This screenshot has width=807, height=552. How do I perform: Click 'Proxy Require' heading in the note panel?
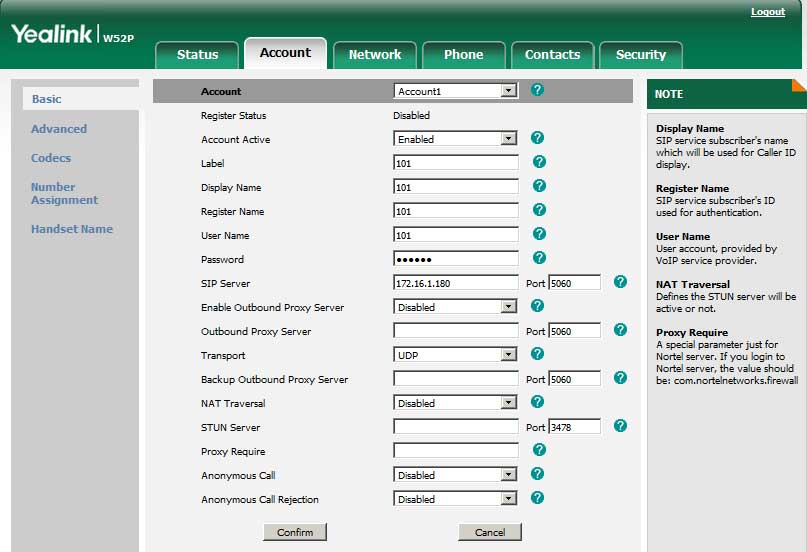(x=692, y=332)
